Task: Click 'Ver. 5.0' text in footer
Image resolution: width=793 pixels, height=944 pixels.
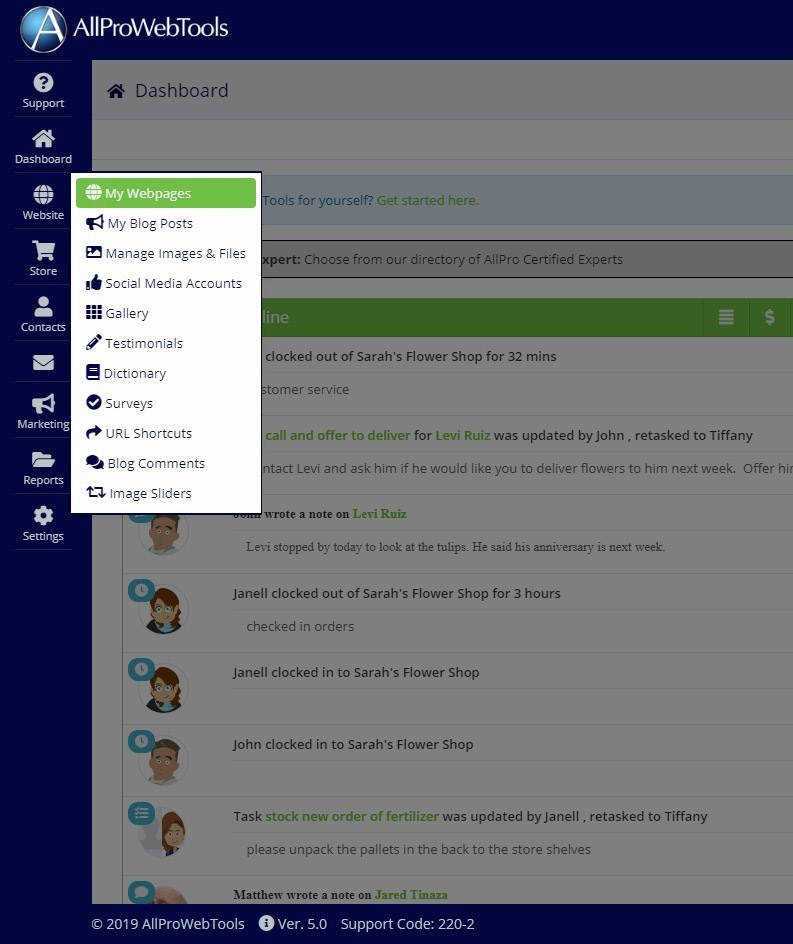Action: click(x=302, y=924)
